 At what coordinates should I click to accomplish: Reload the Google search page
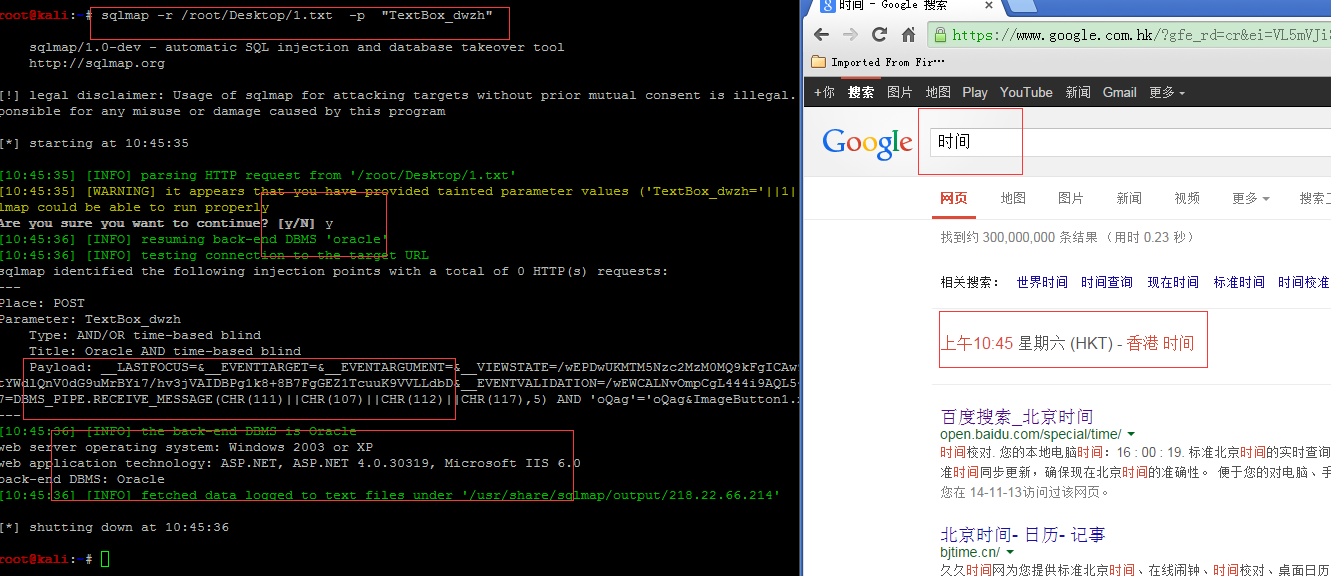tap(880, 35)
